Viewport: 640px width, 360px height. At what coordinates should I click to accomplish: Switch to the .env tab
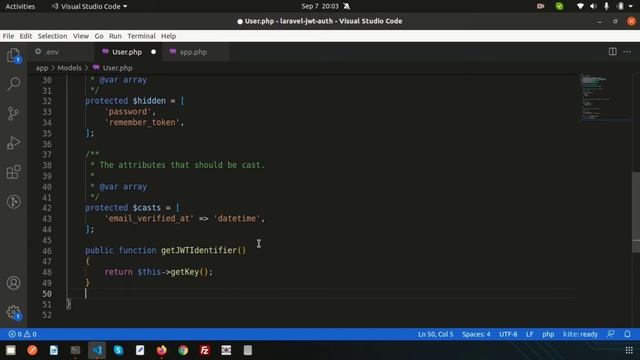click(x=61, y=52)
